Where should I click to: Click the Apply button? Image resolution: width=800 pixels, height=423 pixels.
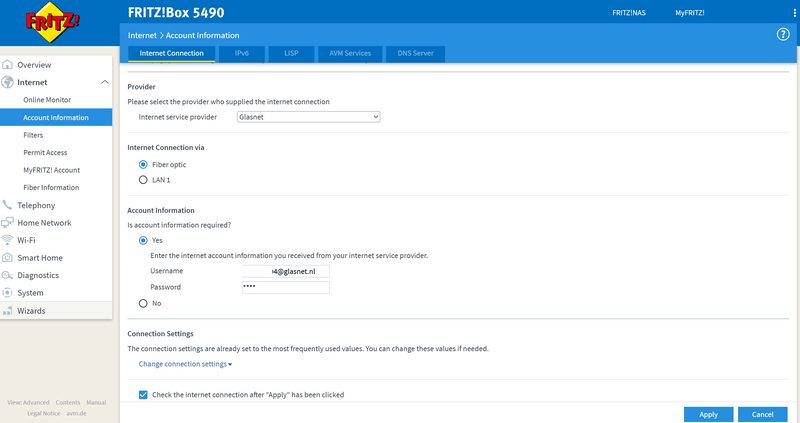(x=708, y=414)
